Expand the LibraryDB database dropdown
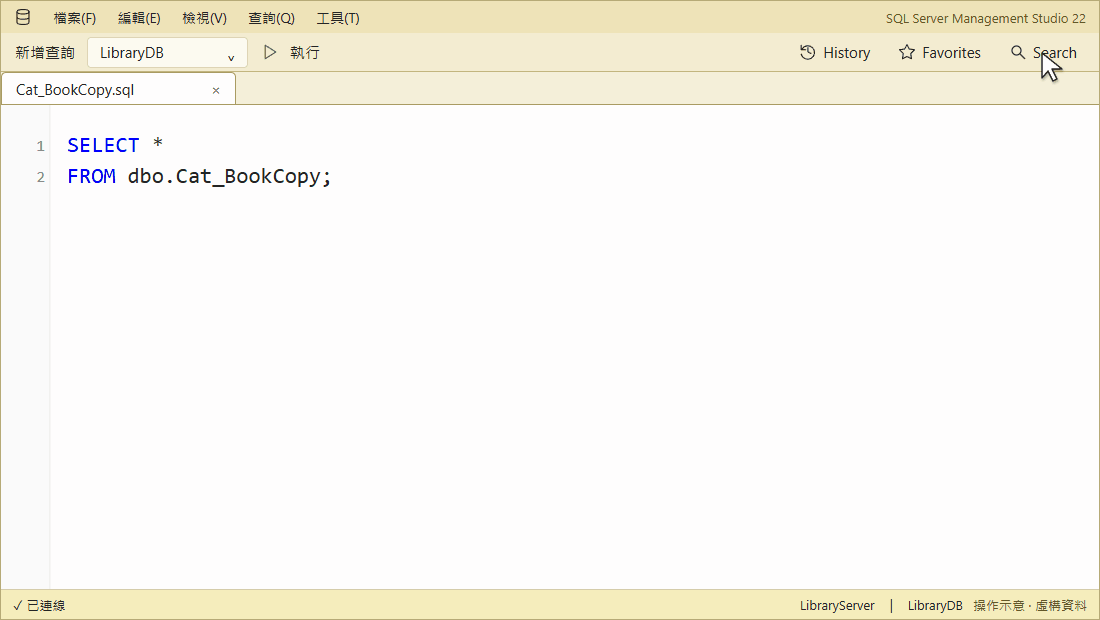 tap(167, 53)
